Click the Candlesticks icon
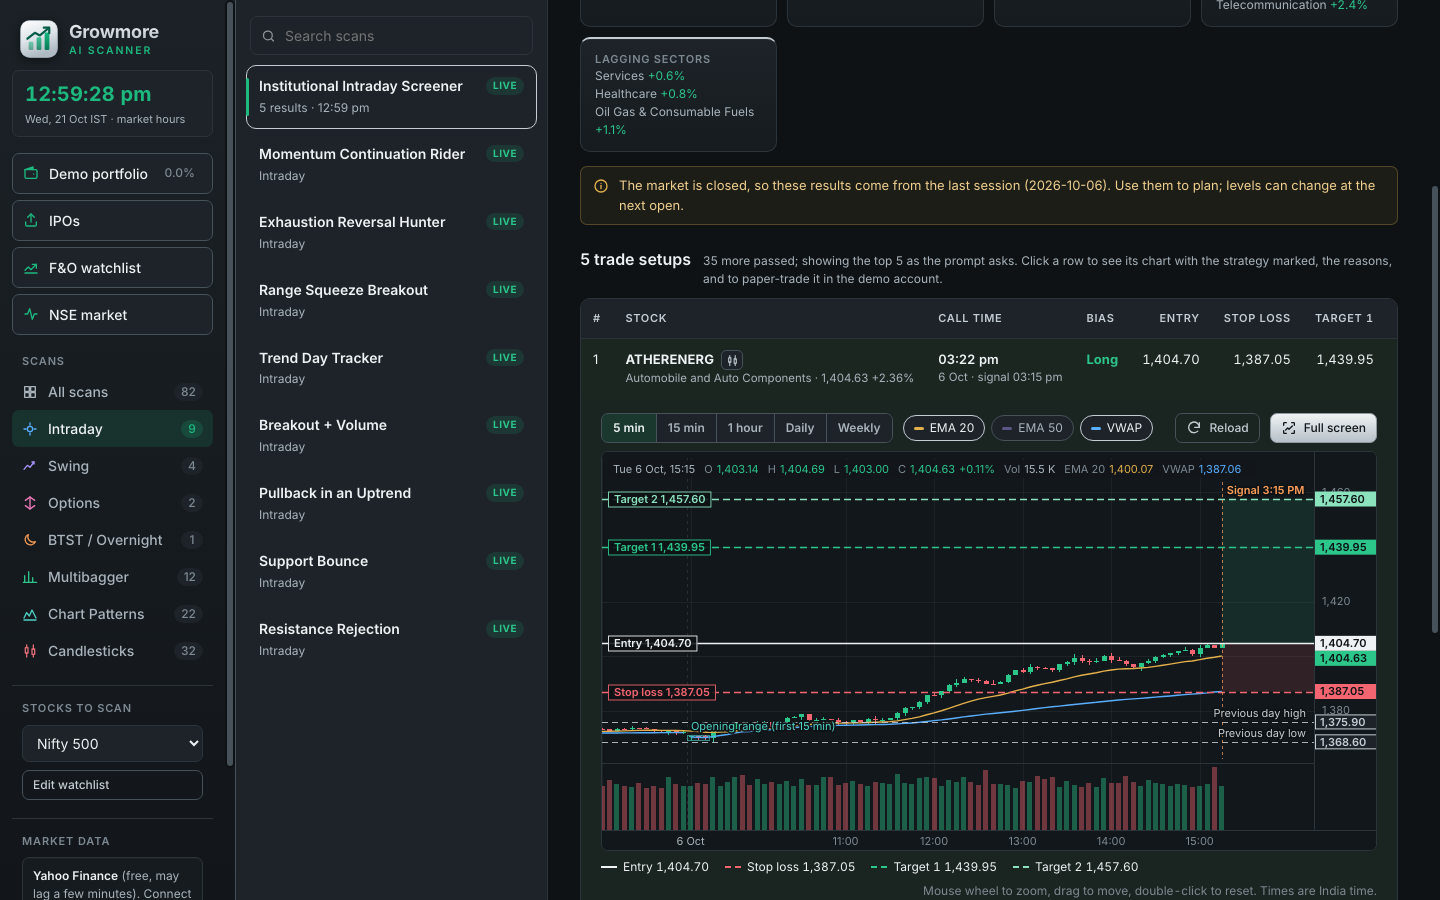 coord(30,651)
